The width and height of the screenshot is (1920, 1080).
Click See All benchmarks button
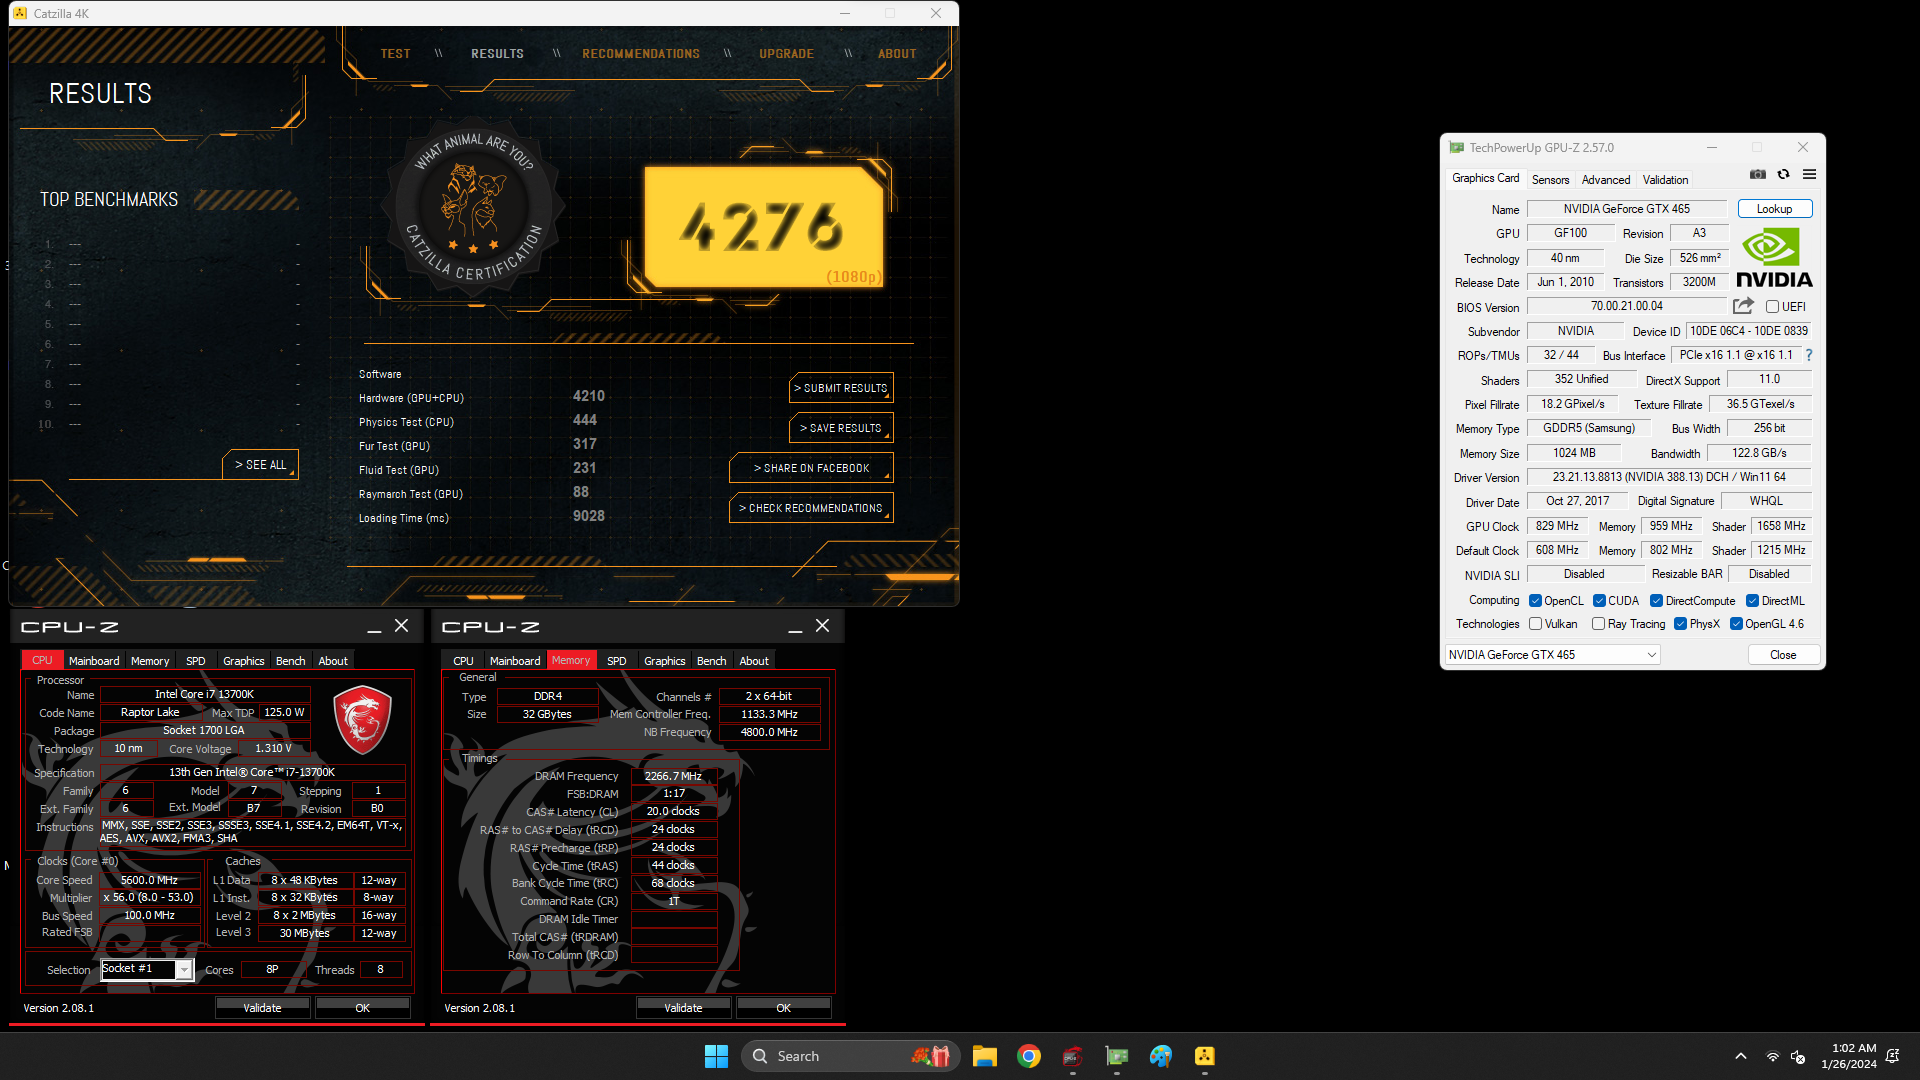(x=260, y=465)
